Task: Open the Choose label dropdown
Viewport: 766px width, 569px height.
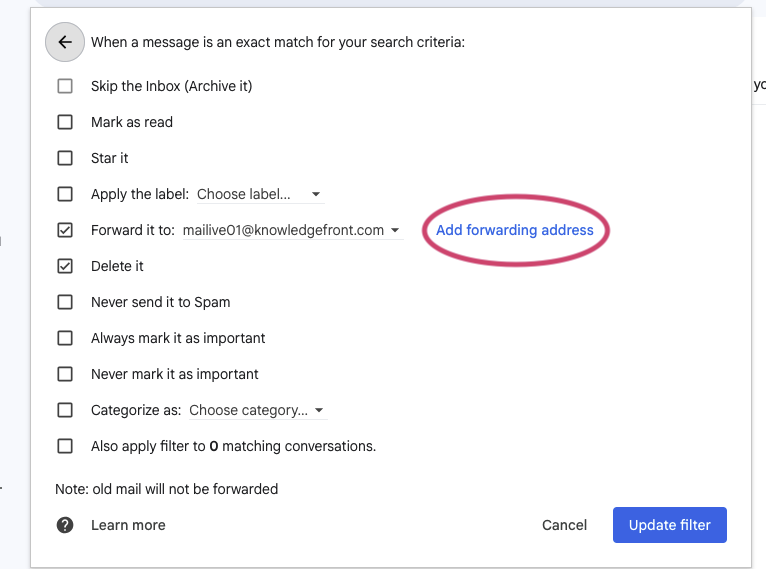Action: click(x=259, y=194)
